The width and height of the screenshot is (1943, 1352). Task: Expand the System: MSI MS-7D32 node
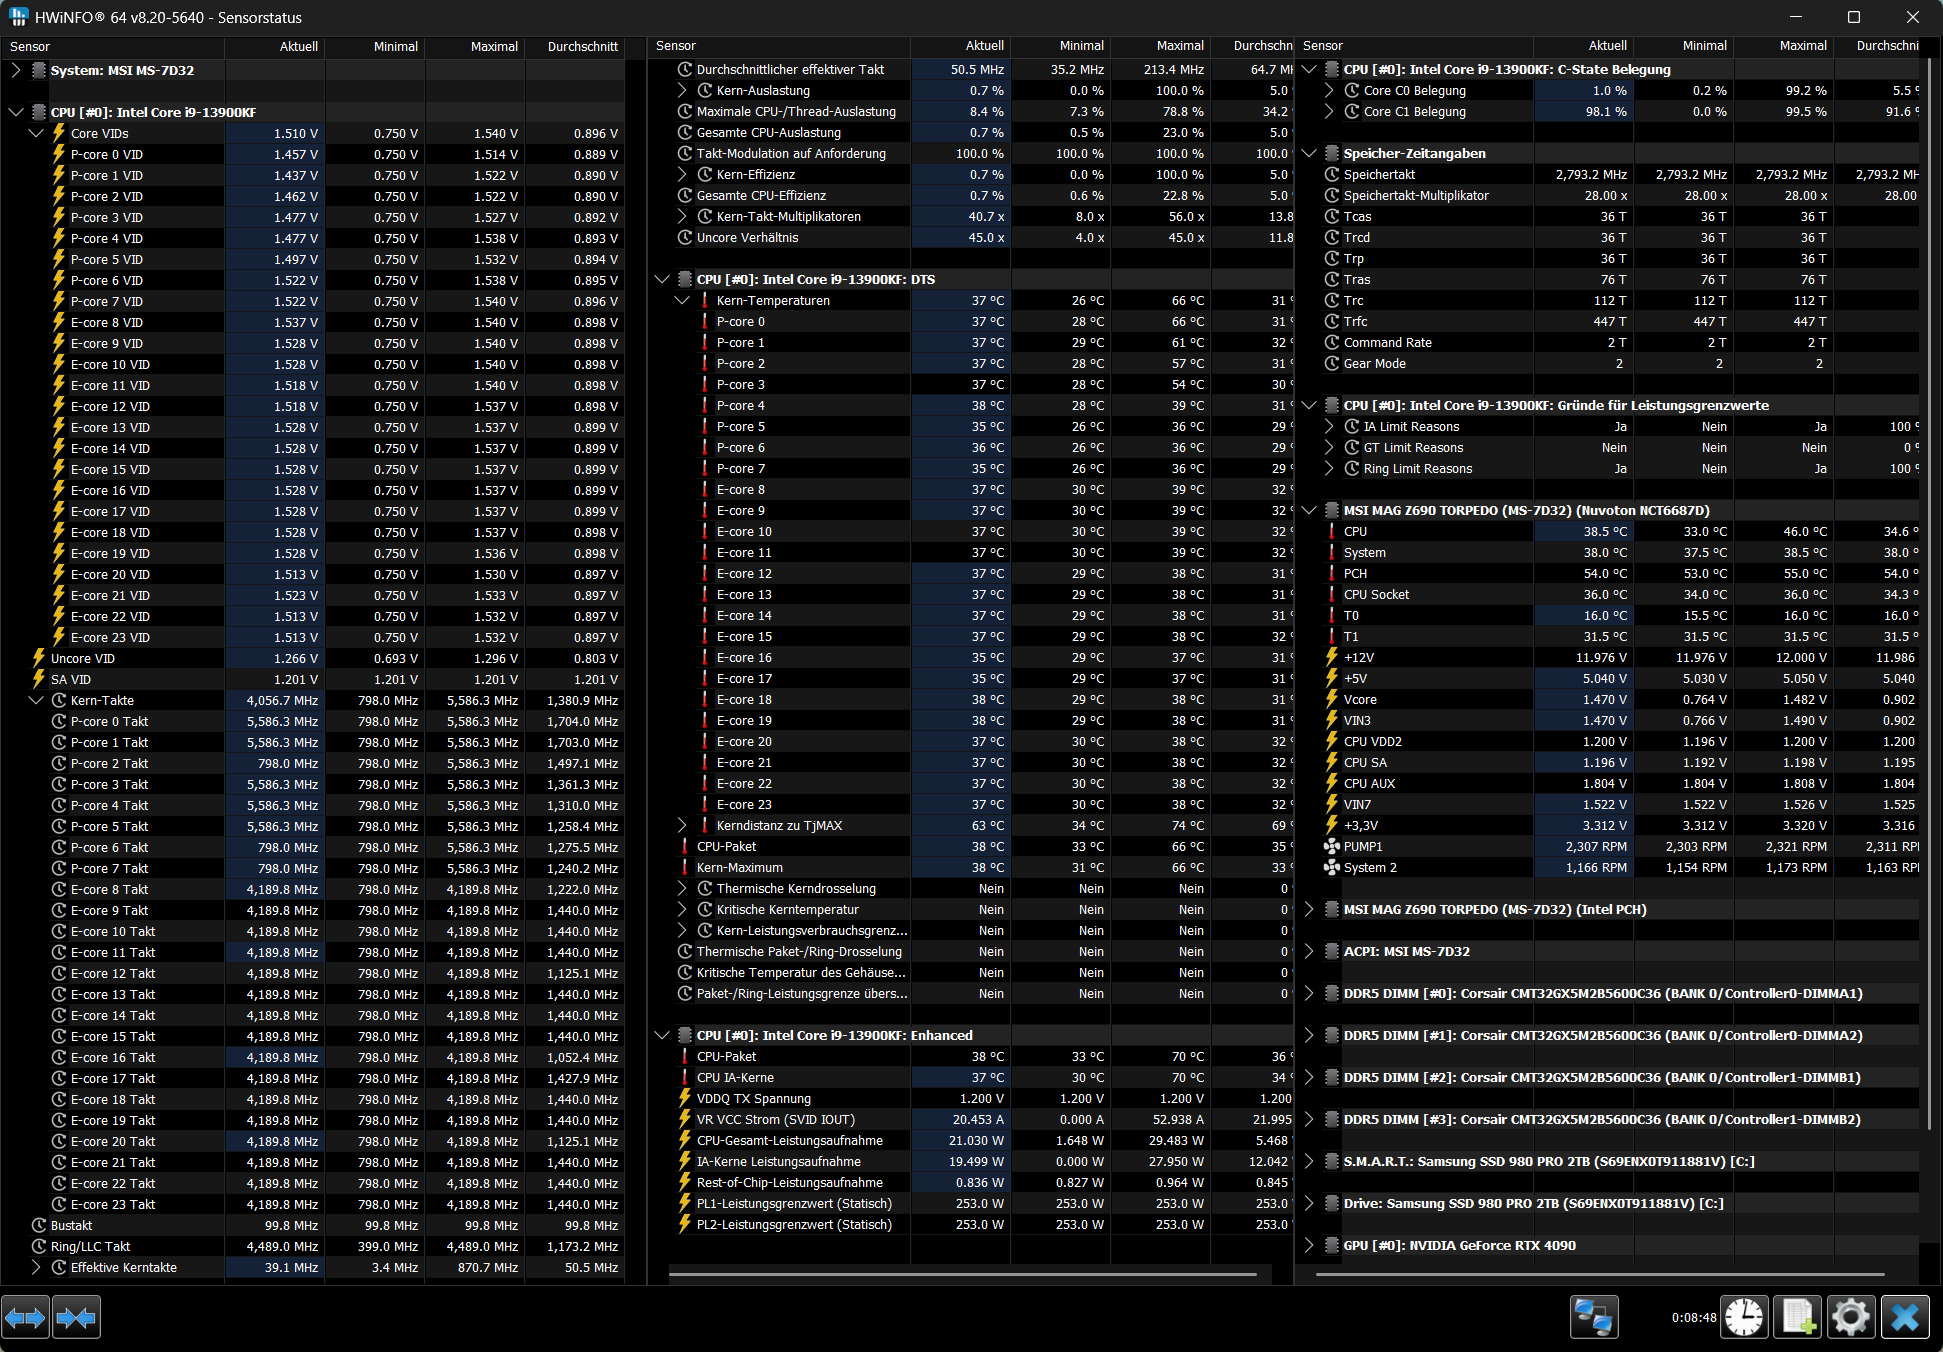coord(15,70)
